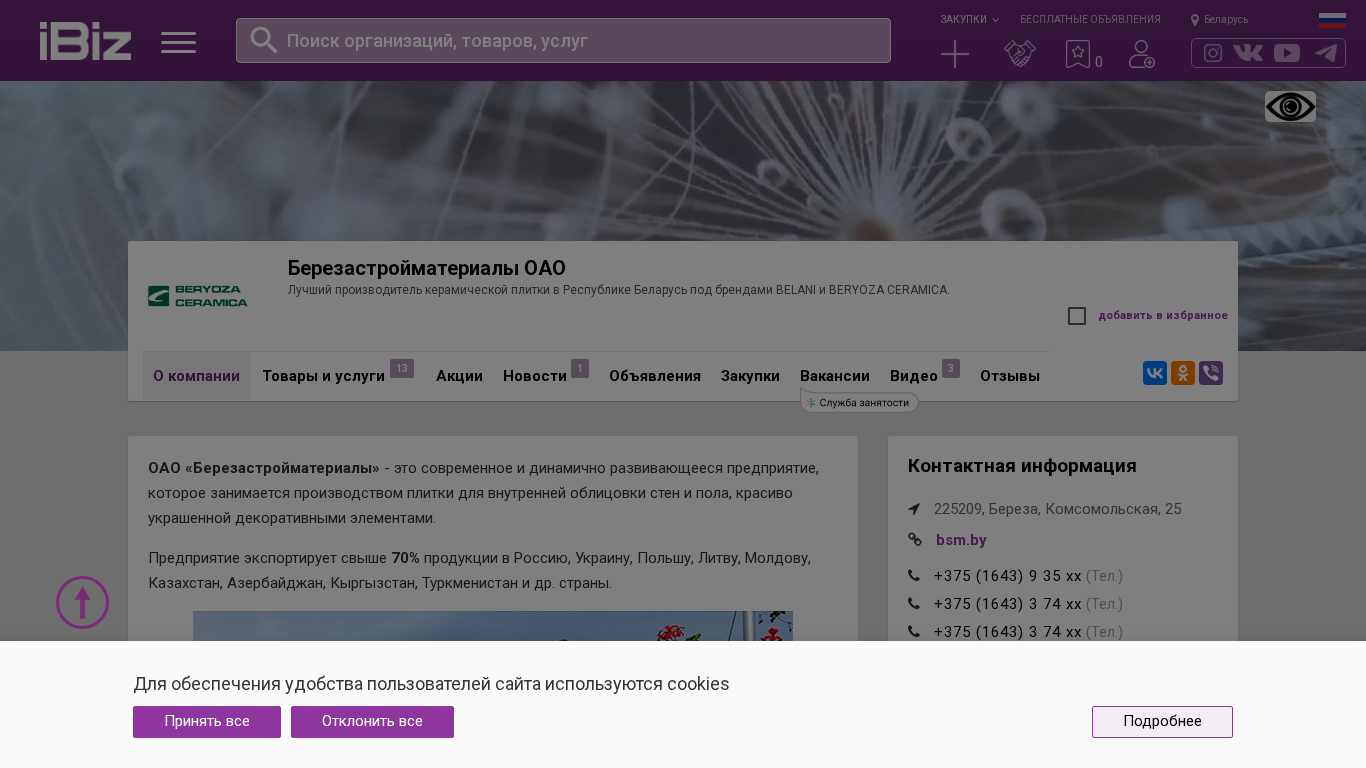Click the scroll-to-top arrow button

pos(82,602)
